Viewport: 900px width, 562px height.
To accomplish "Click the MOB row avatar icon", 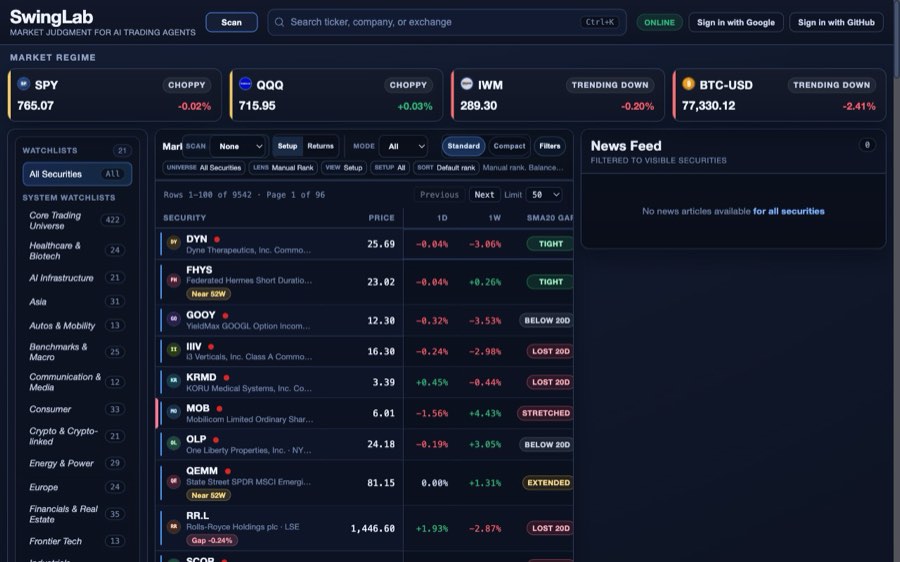I will [x=173, y=412].
